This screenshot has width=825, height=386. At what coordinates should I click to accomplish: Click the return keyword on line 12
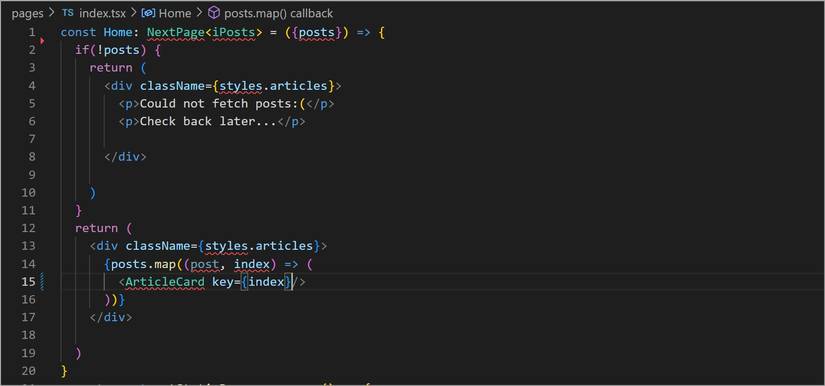coord(96,228)
